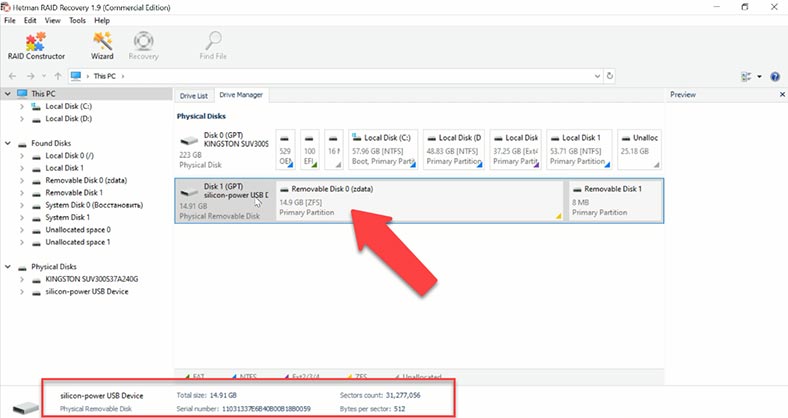This screenshot has height=418, width=788.
Task: Select Local Disk (C:) tree item
Action: [x=68, y=107]
